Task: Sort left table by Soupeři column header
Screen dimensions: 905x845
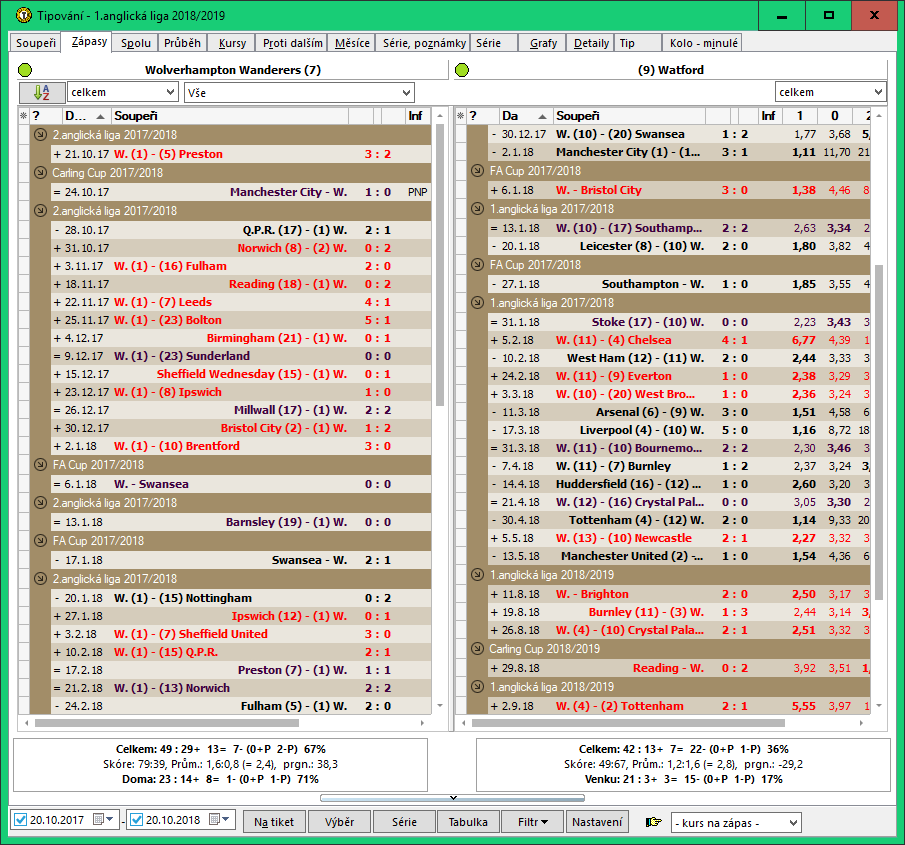Action: coord(230,116)
